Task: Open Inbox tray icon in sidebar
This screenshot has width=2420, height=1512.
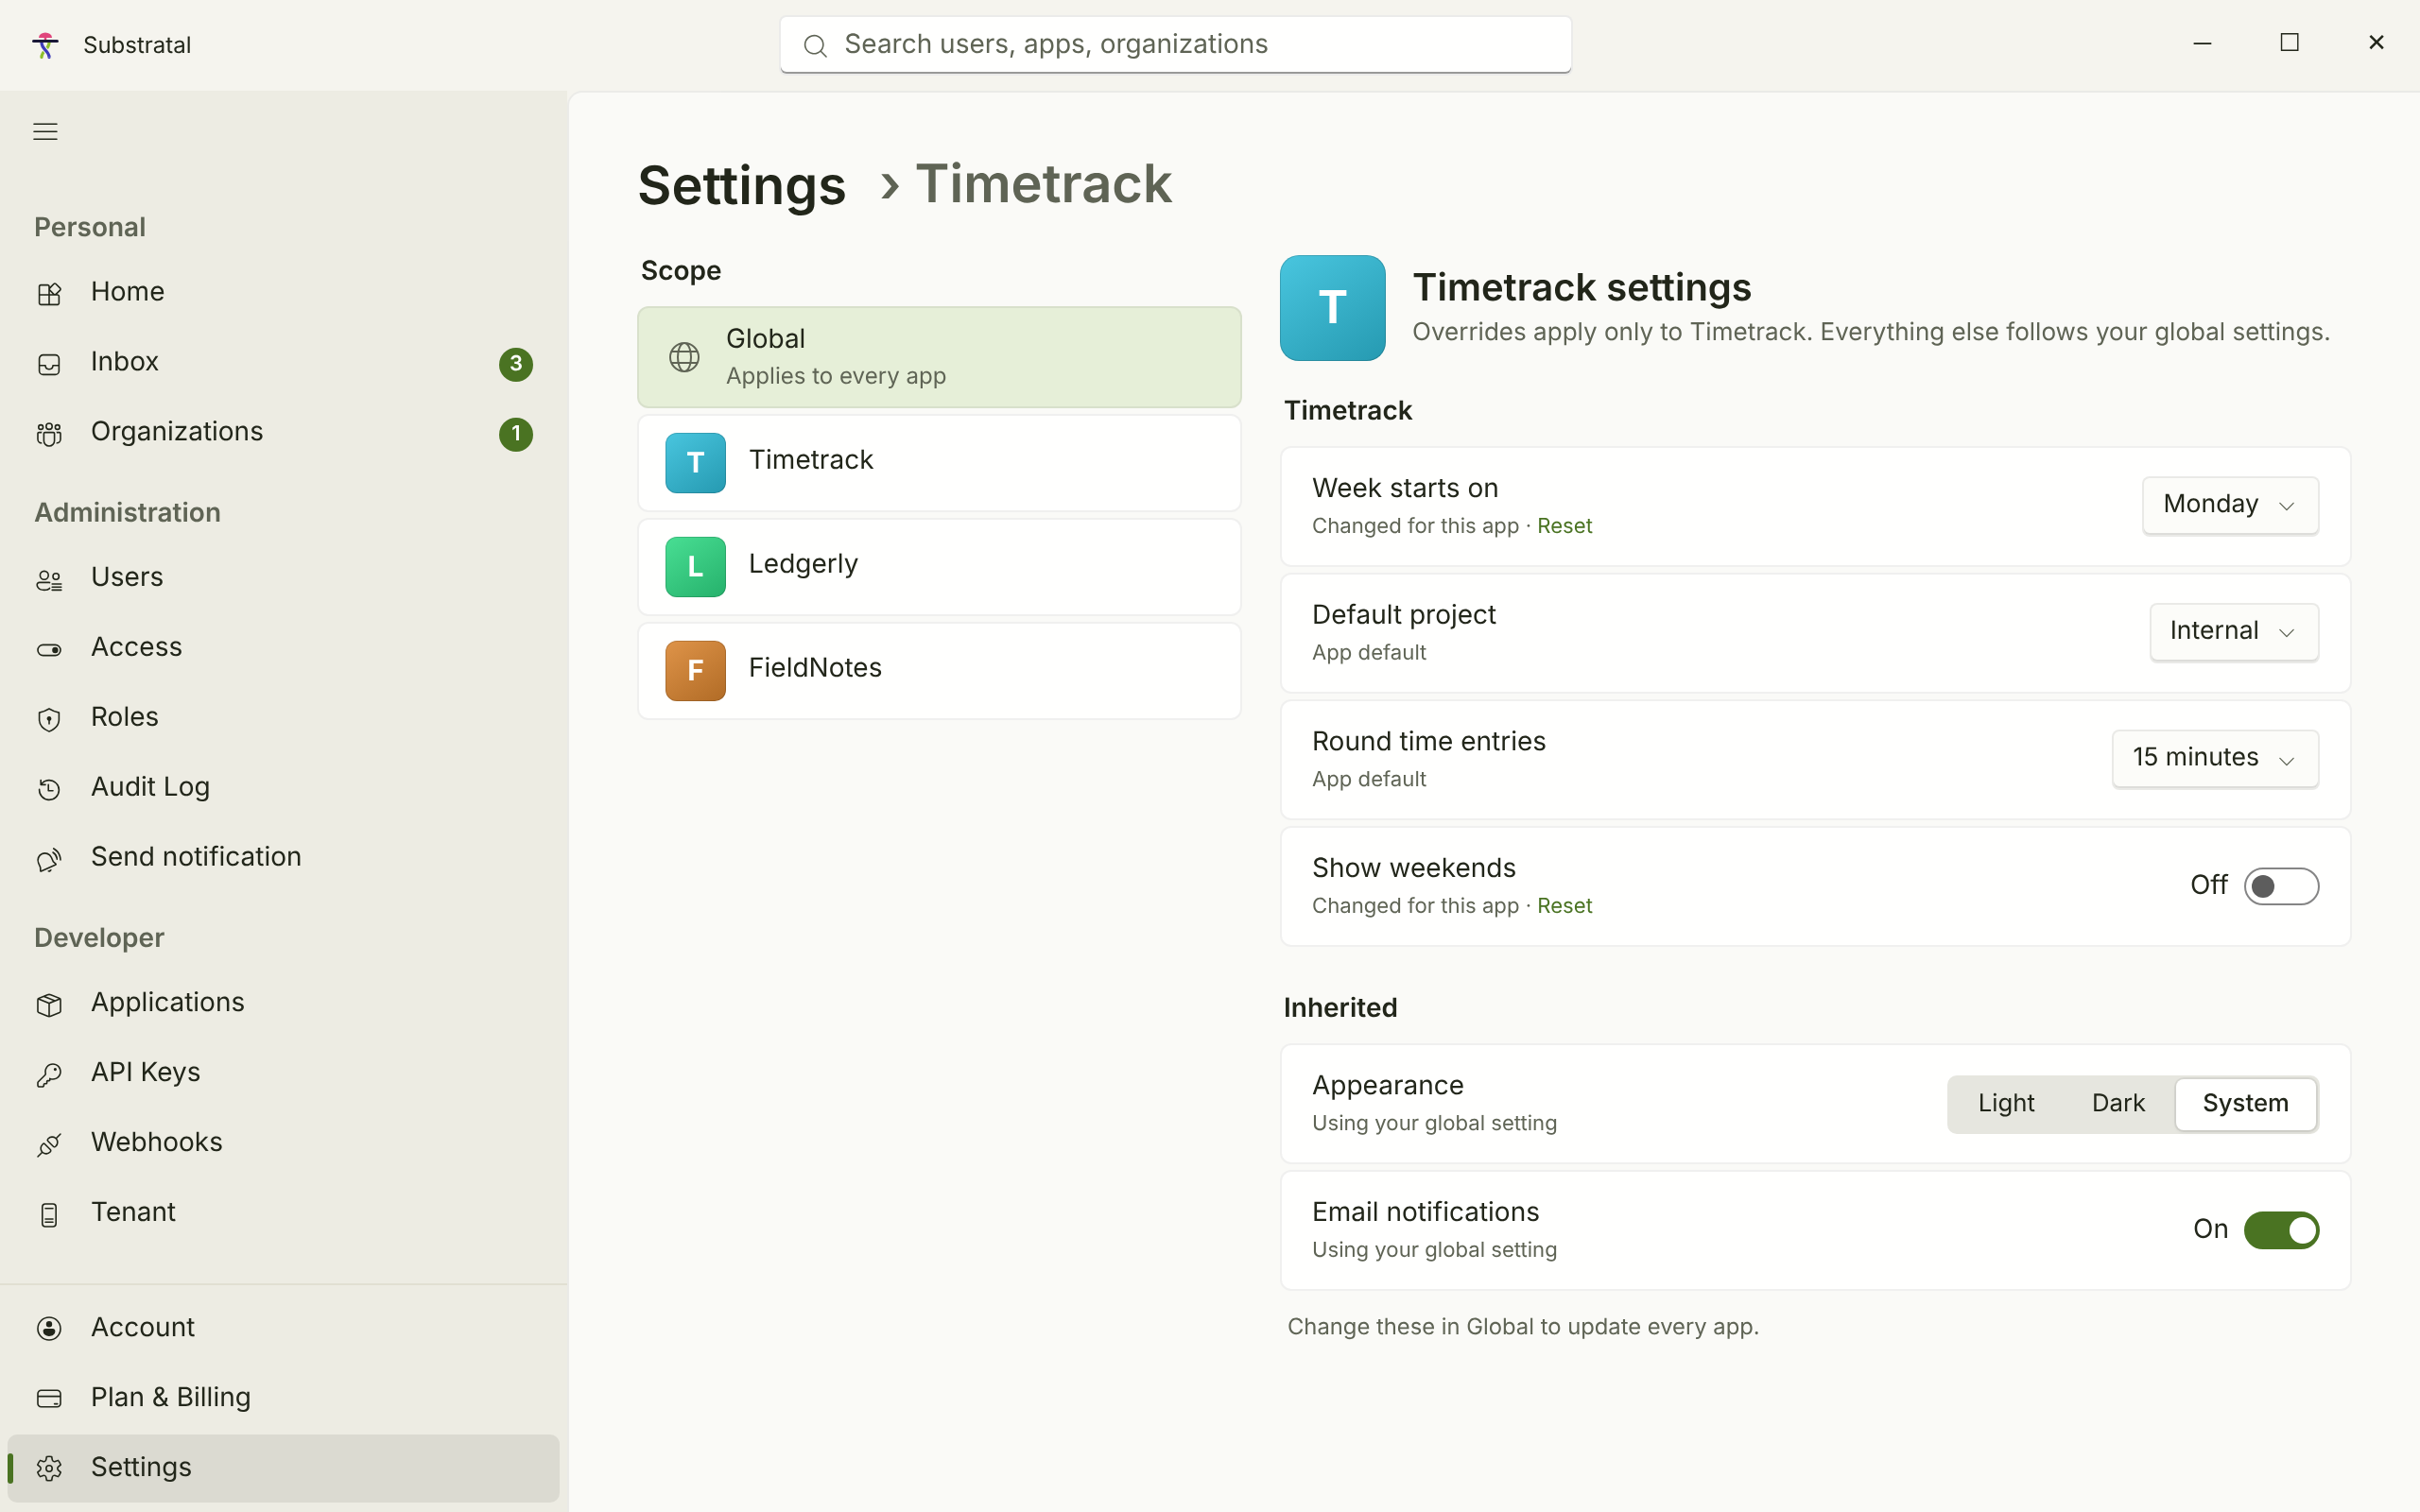Action: [x=49, y=364]
